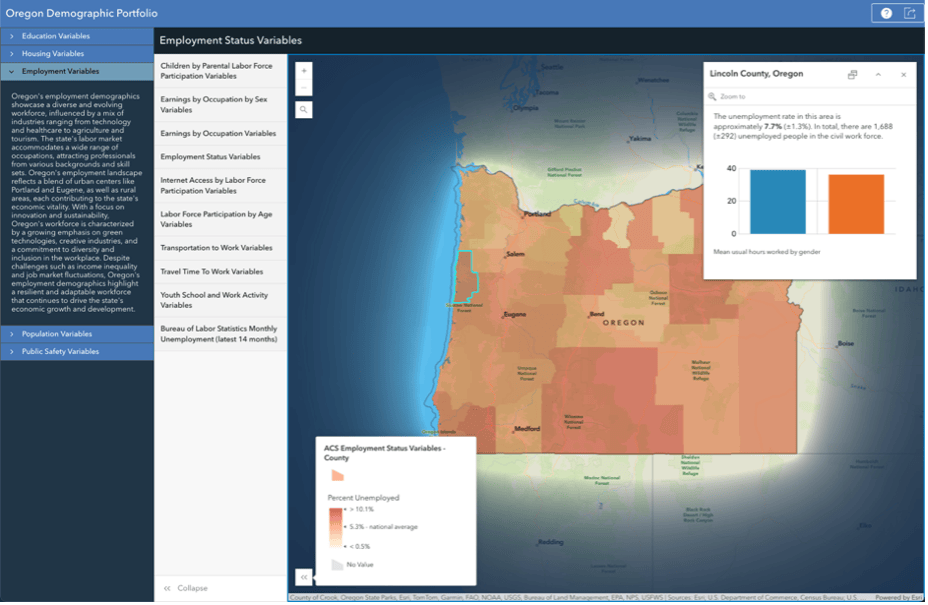Image resolution: width=928 pixels, height=605 pixels.
Task: Open the map search tool
Action: (x=304, y=110)
